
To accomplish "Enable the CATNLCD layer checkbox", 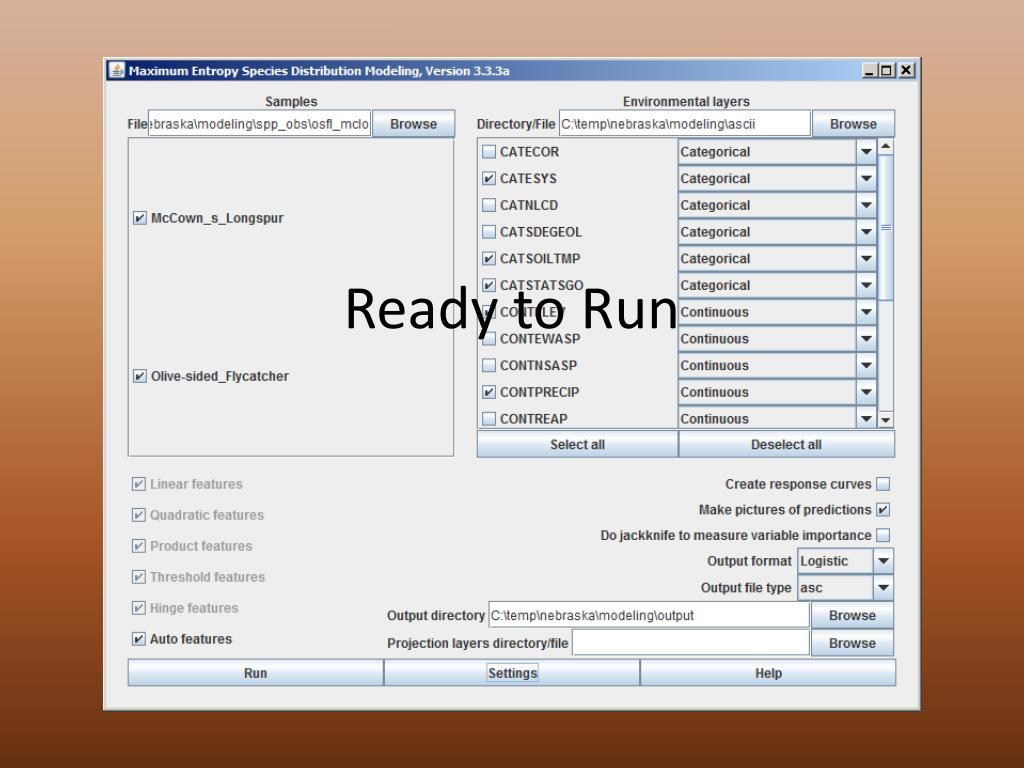I will (x=488, y=205).
